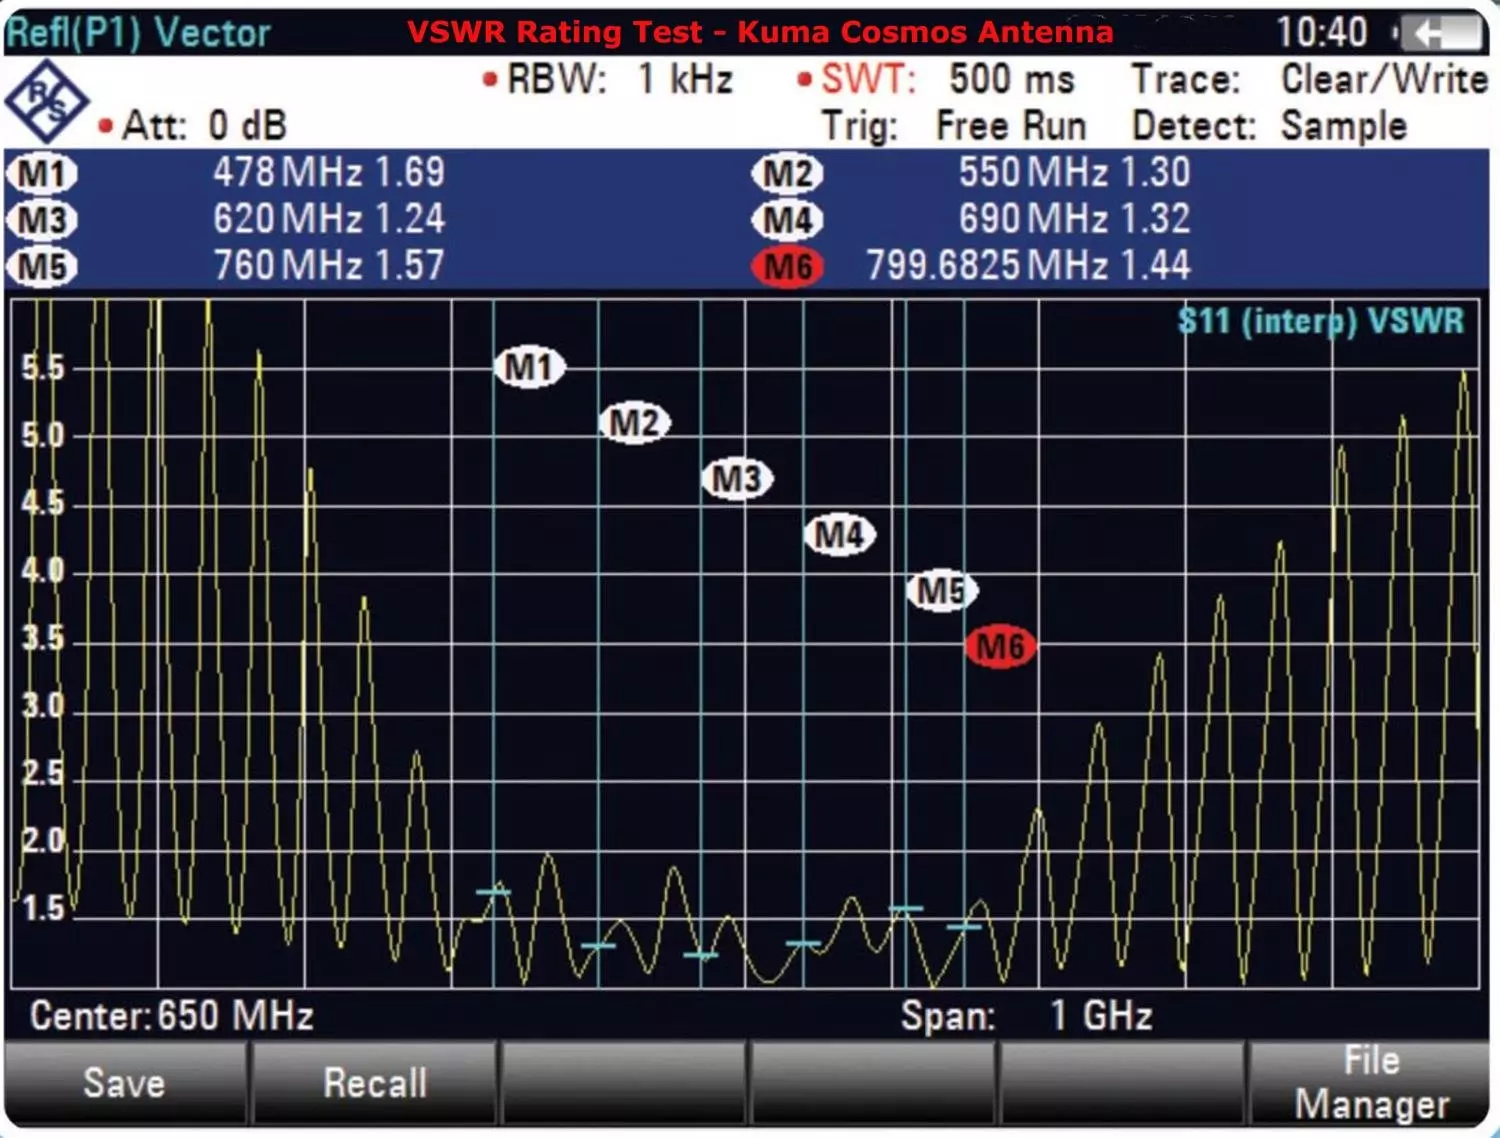
Task: Click the 5.0 y-axis scale value
Action: [x=43, y=435]
